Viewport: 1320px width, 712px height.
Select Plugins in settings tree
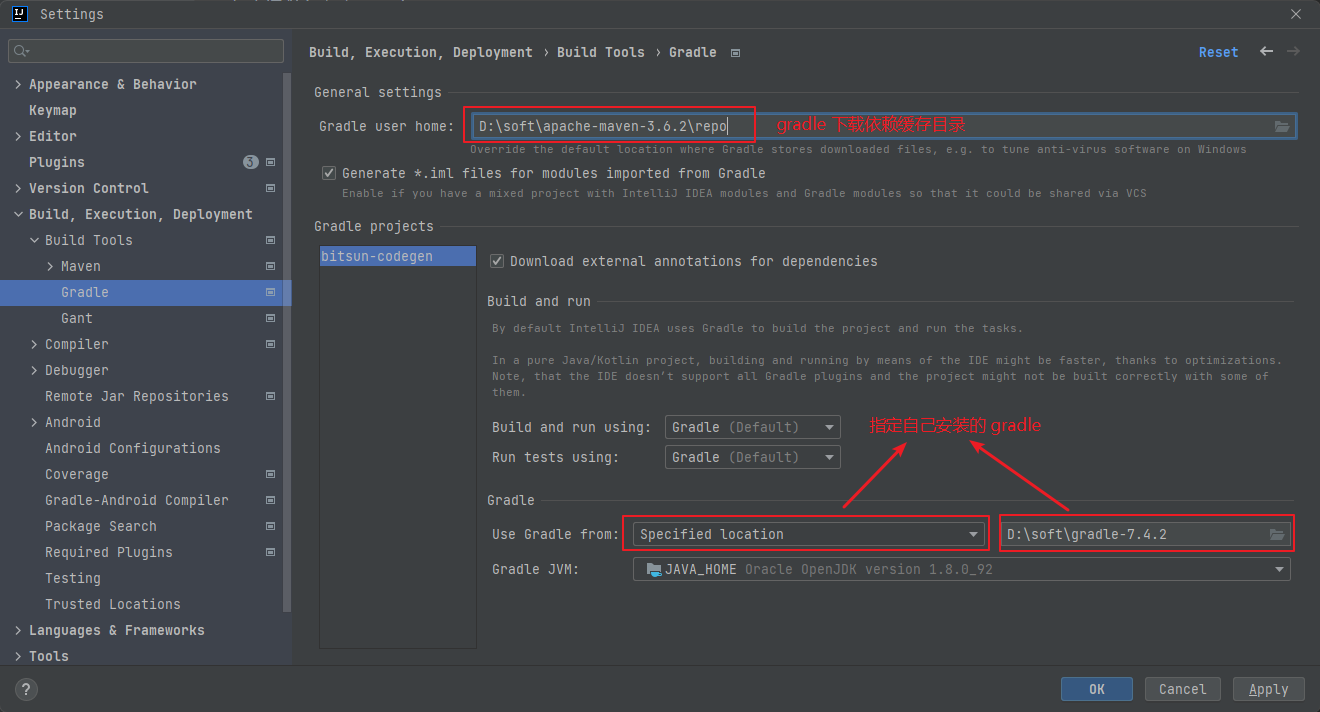pyautogui.click(x=57, y=162)
